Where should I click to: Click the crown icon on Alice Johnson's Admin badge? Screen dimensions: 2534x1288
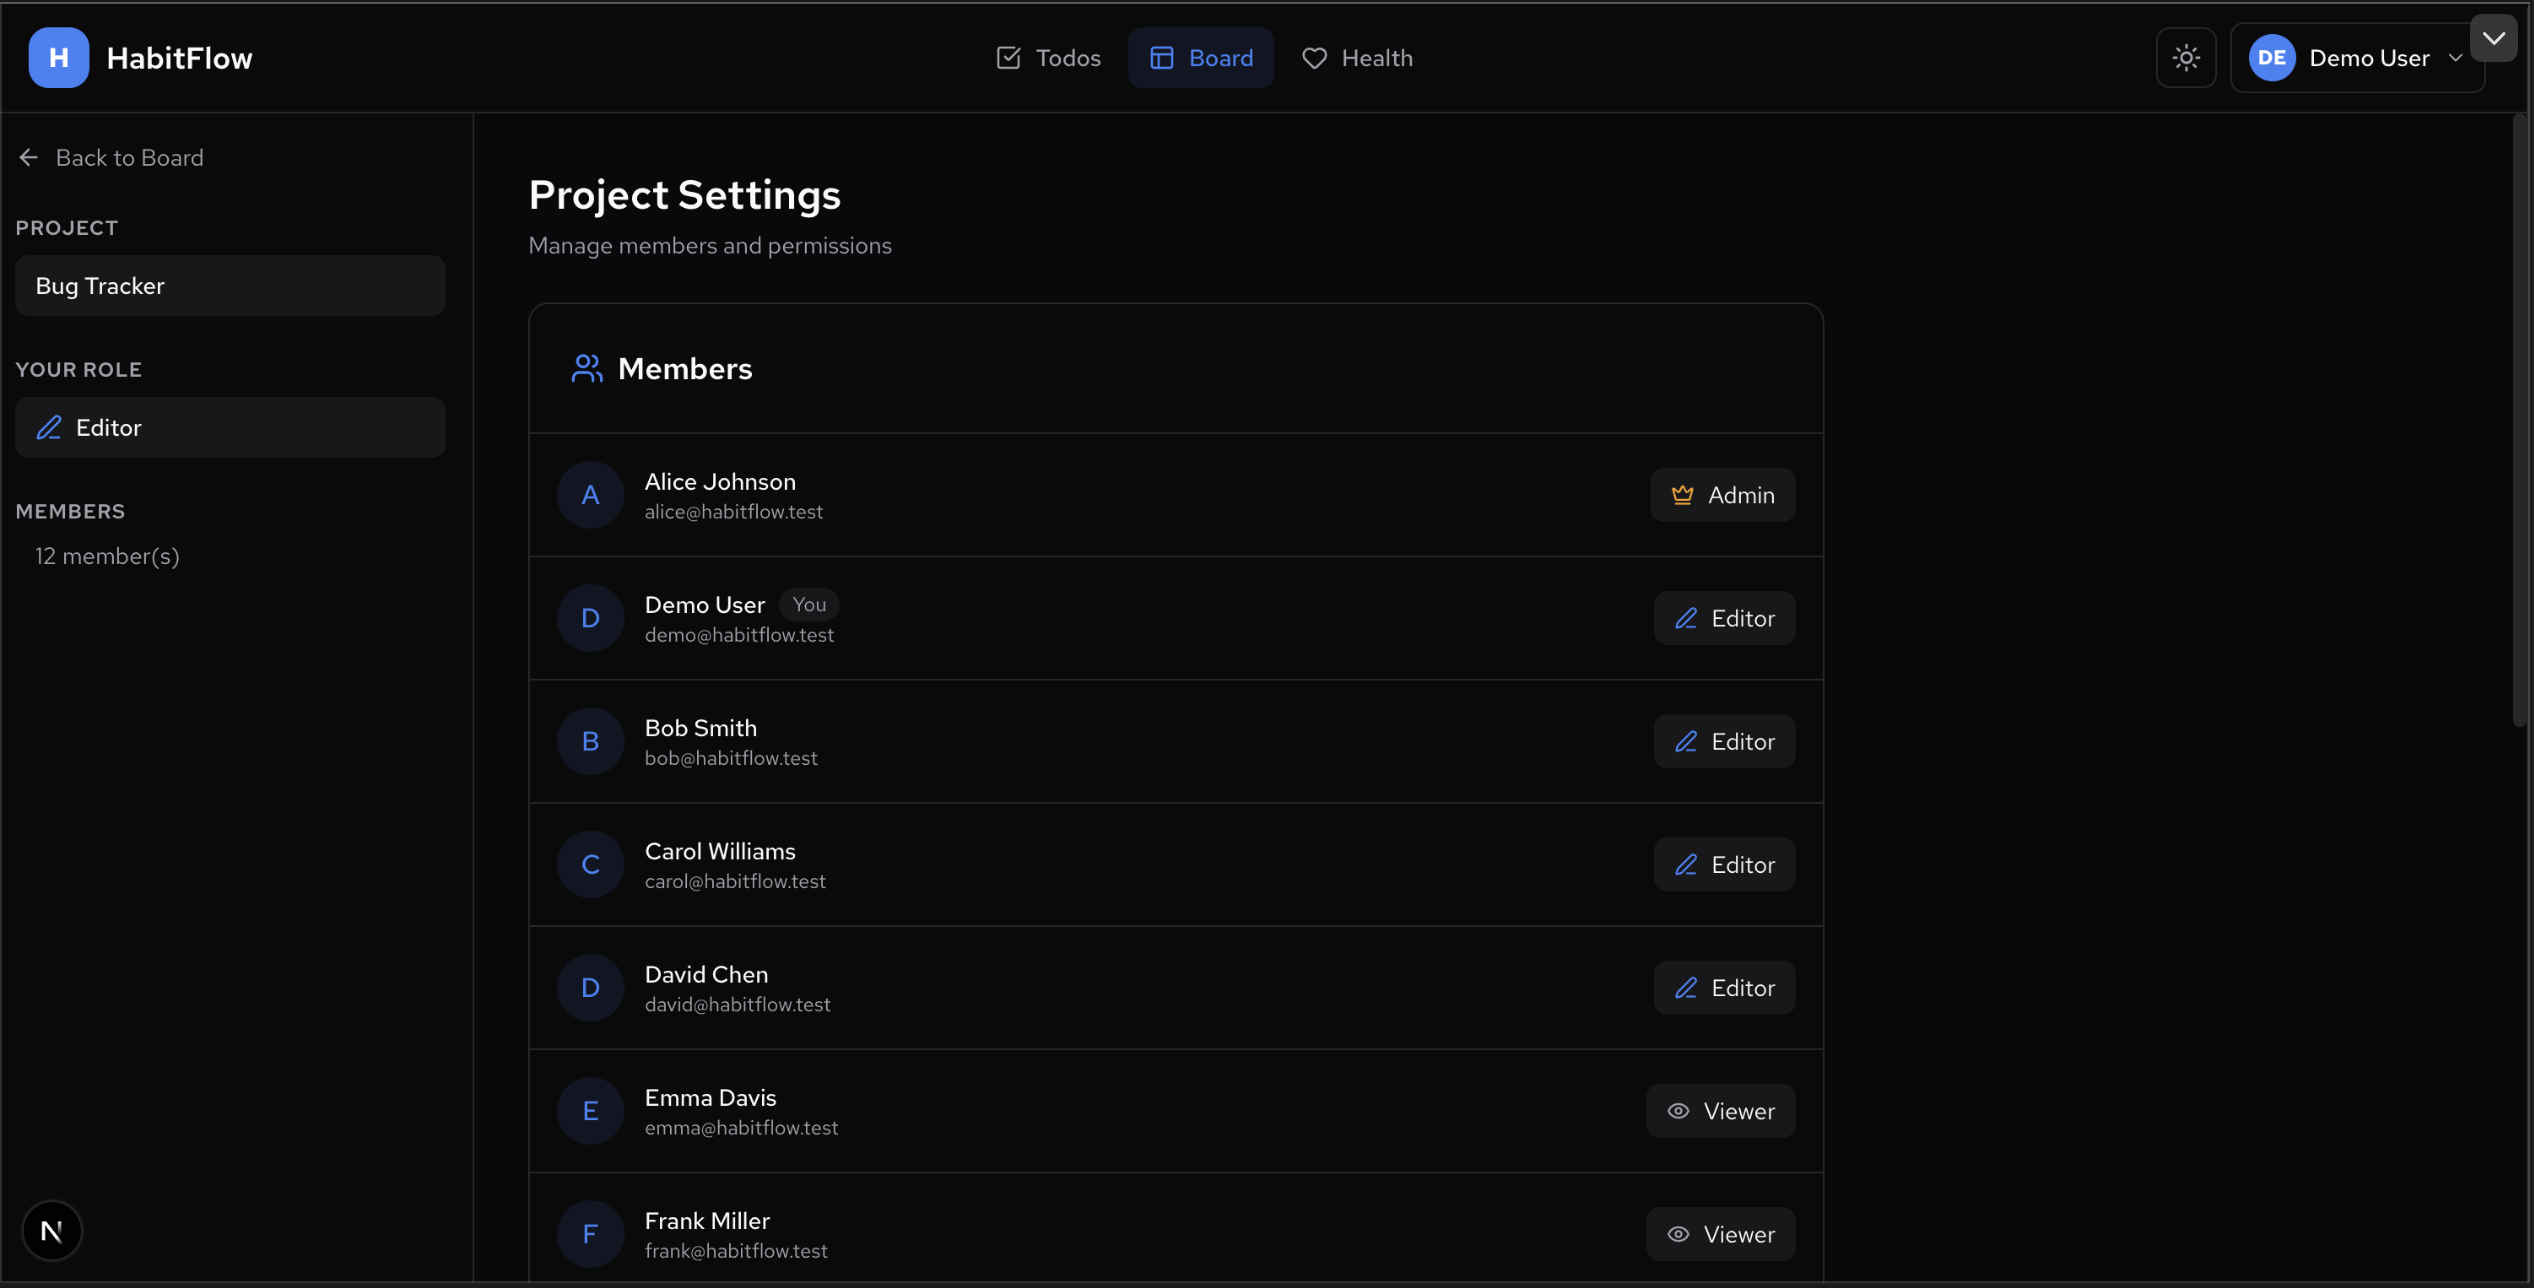(1682, 494)
